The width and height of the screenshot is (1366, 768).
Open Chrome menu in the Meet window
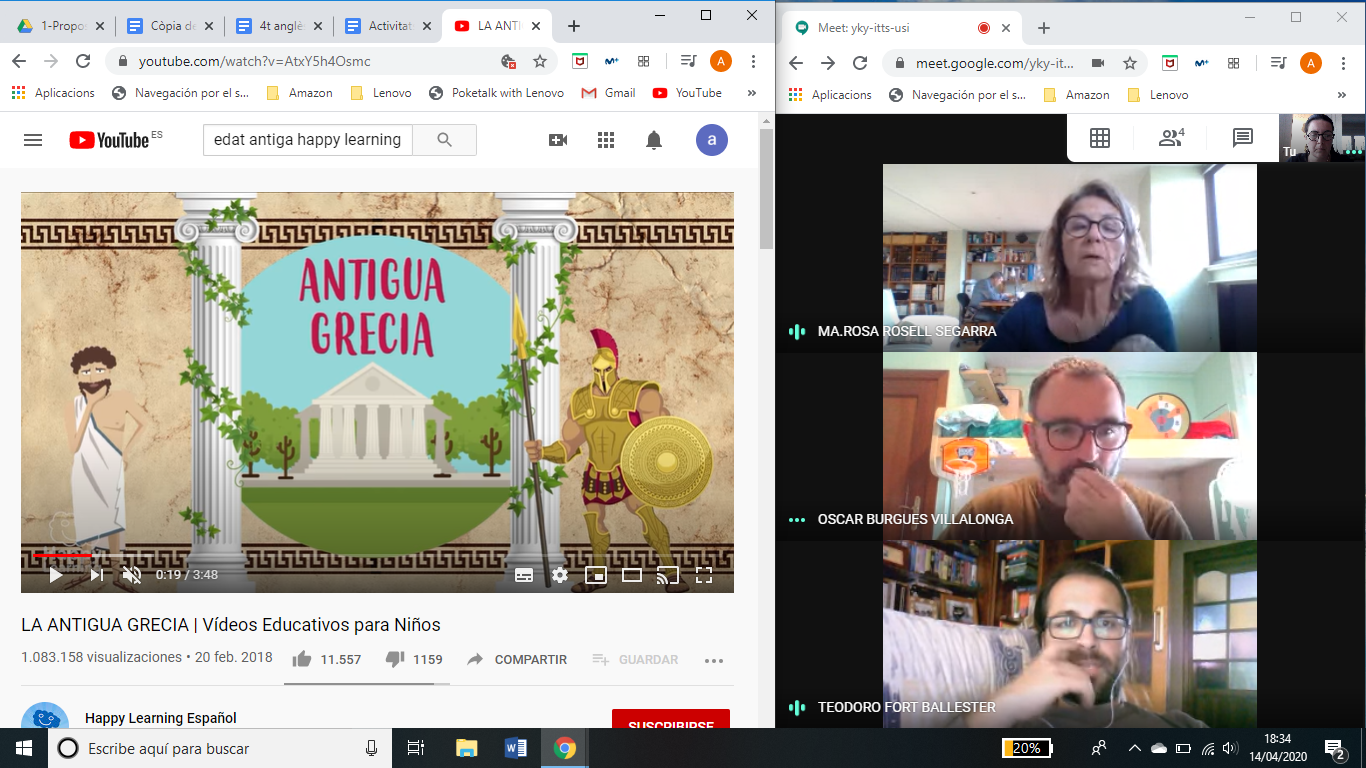pyautogui.click(x=1343, y=63)
